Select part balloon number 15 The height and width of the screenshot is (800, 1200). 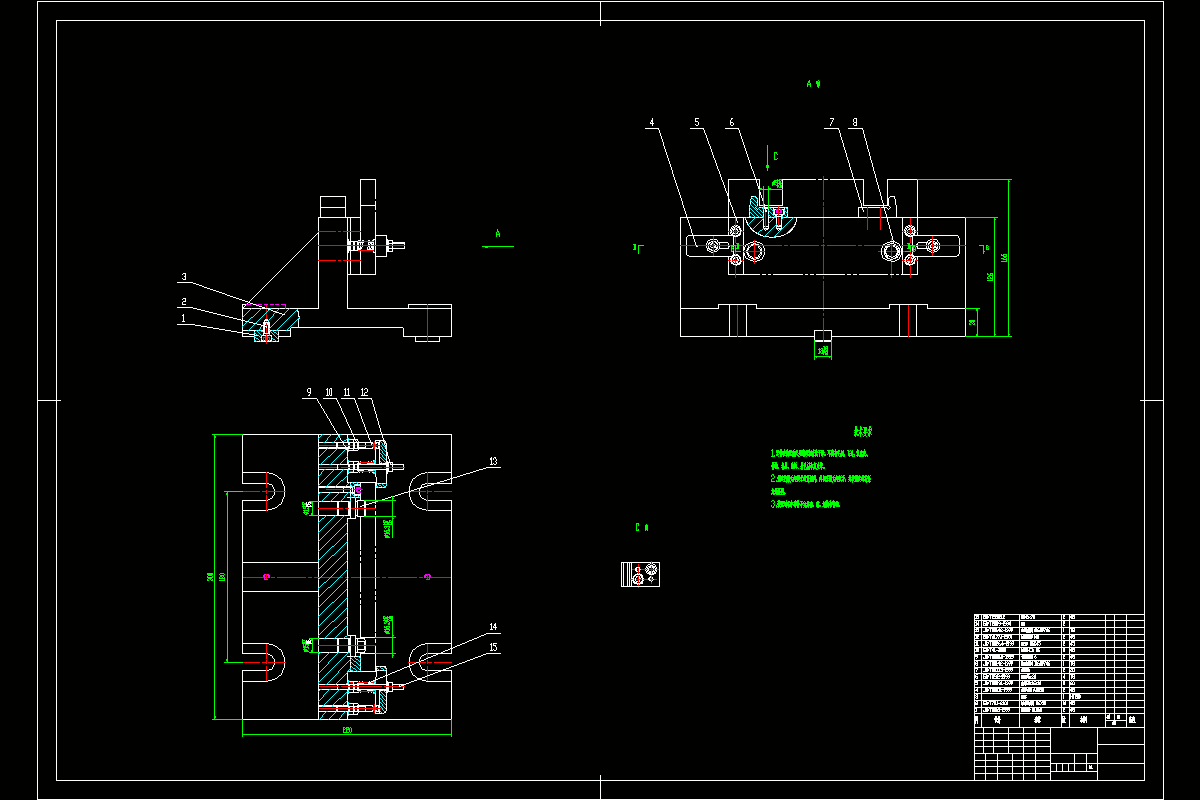pos(493,647)
